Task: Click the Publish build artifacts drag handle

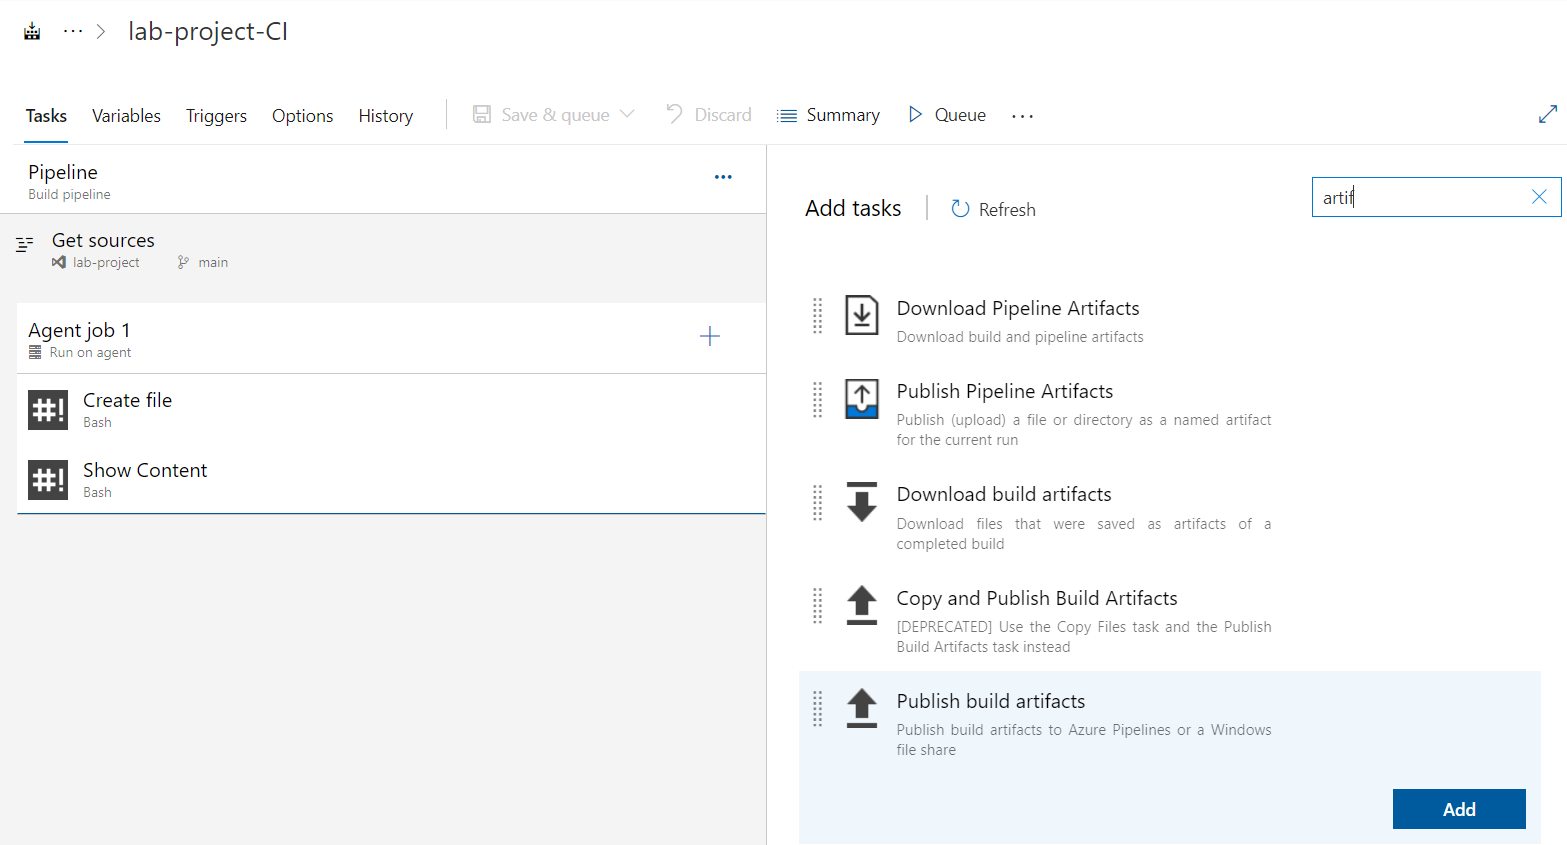Action: point(817,709)
